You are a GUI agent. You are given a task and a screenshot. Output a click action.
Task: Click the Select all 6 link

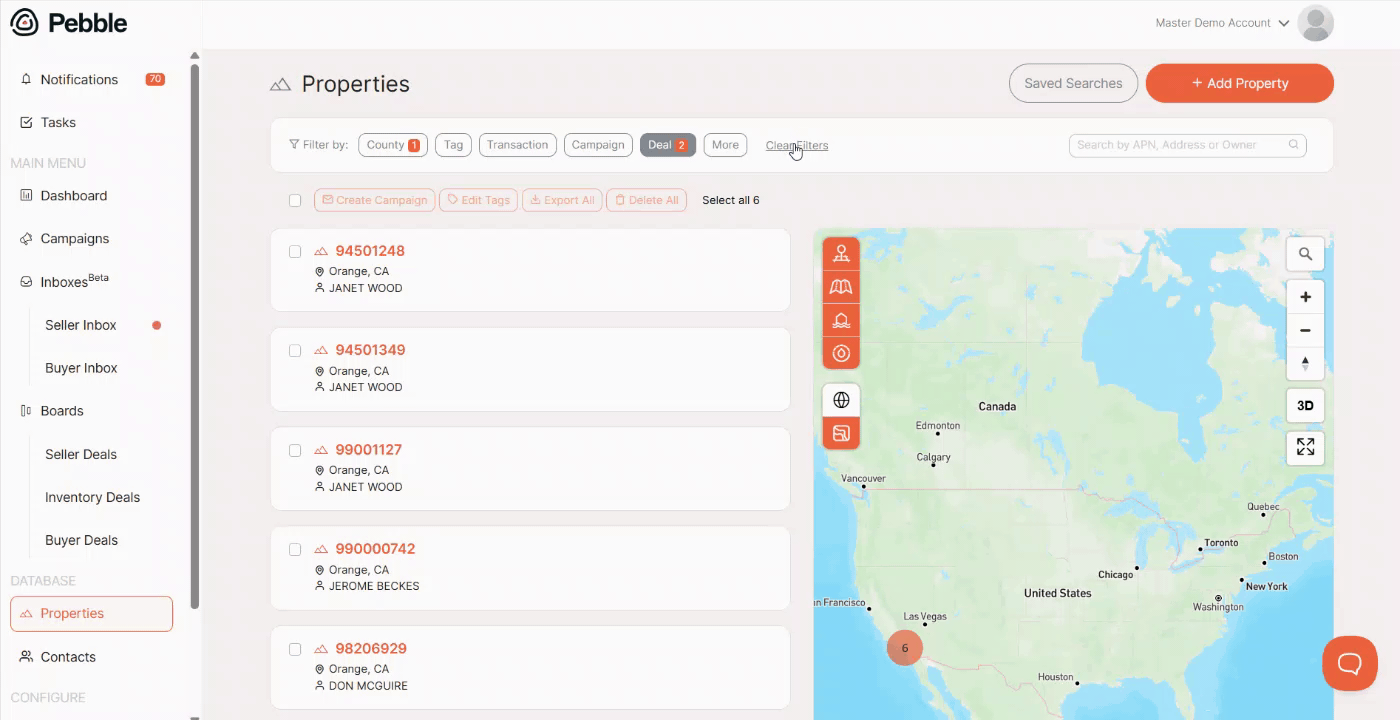pyautogui.click(x=731, y=200)
